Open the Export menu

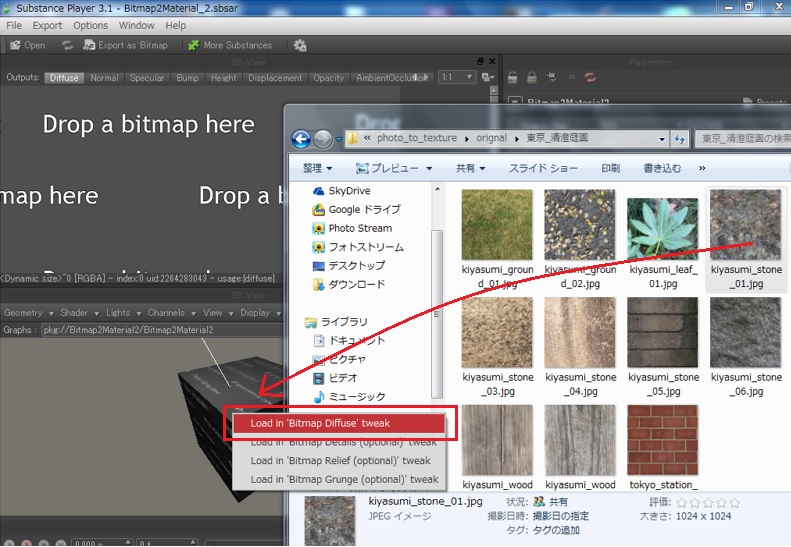click(47, 25)
